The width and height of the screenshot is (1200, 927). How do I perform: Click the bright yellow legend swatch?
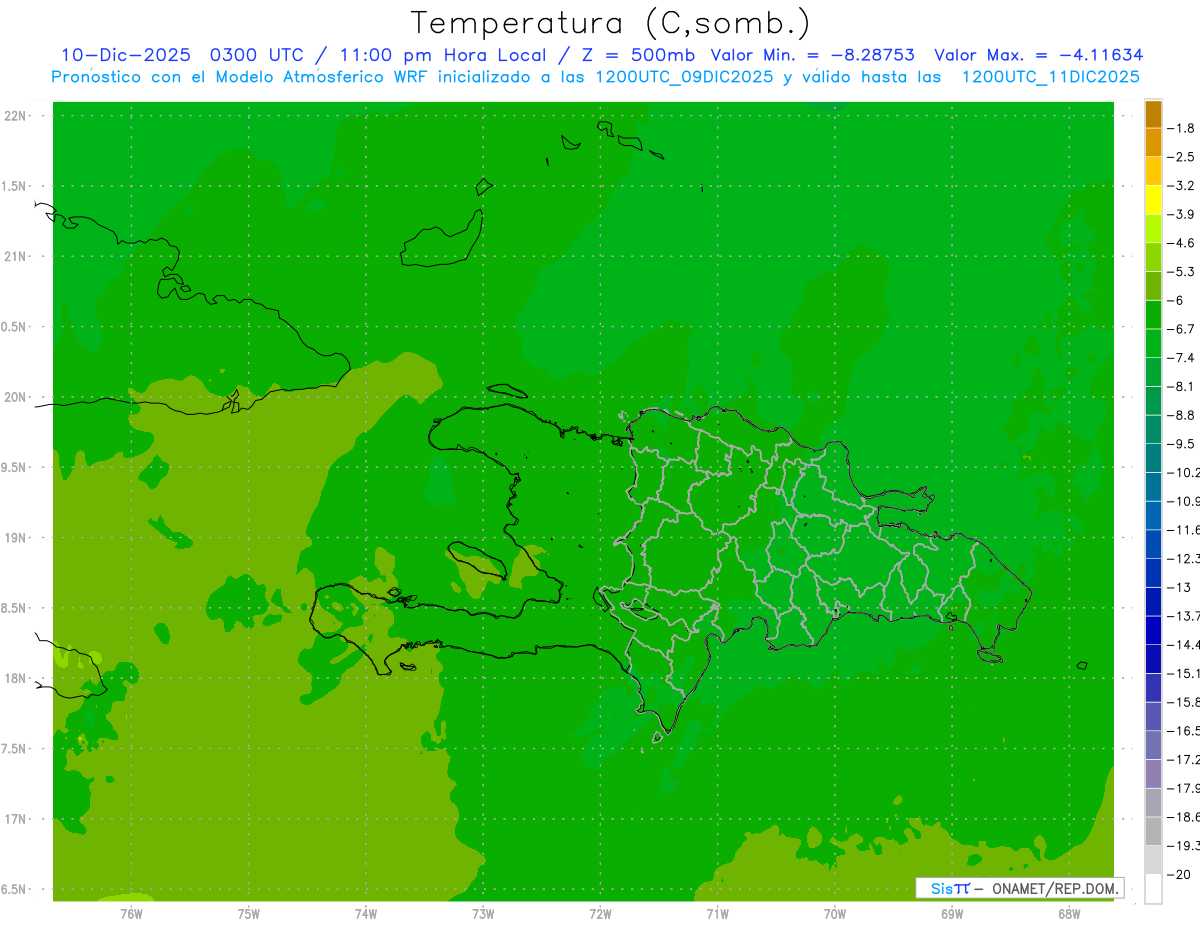pyautogui.click(x=1153, y=200)
